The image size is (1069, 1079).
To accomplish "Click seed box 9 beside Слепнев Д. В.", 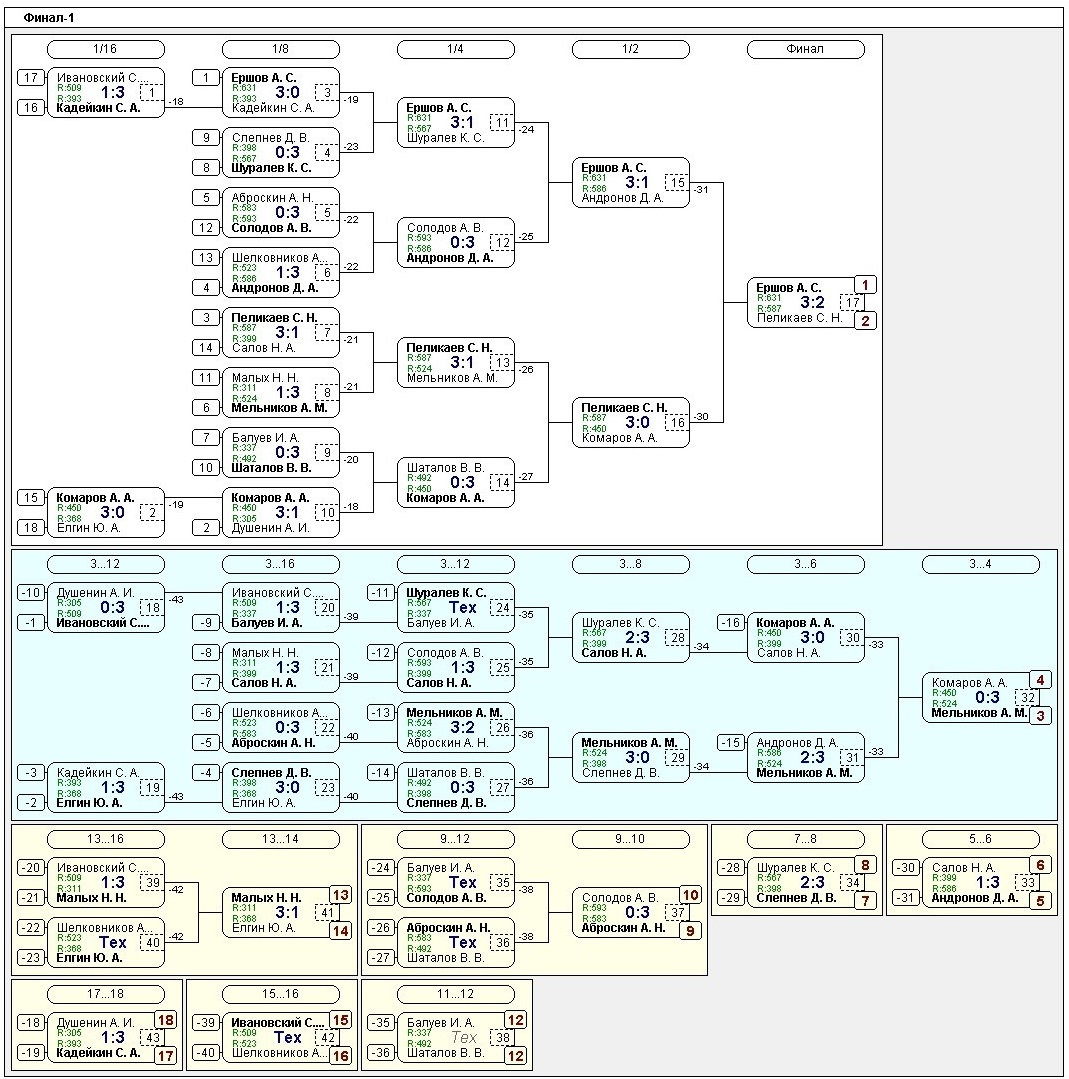I will (206, 138).
